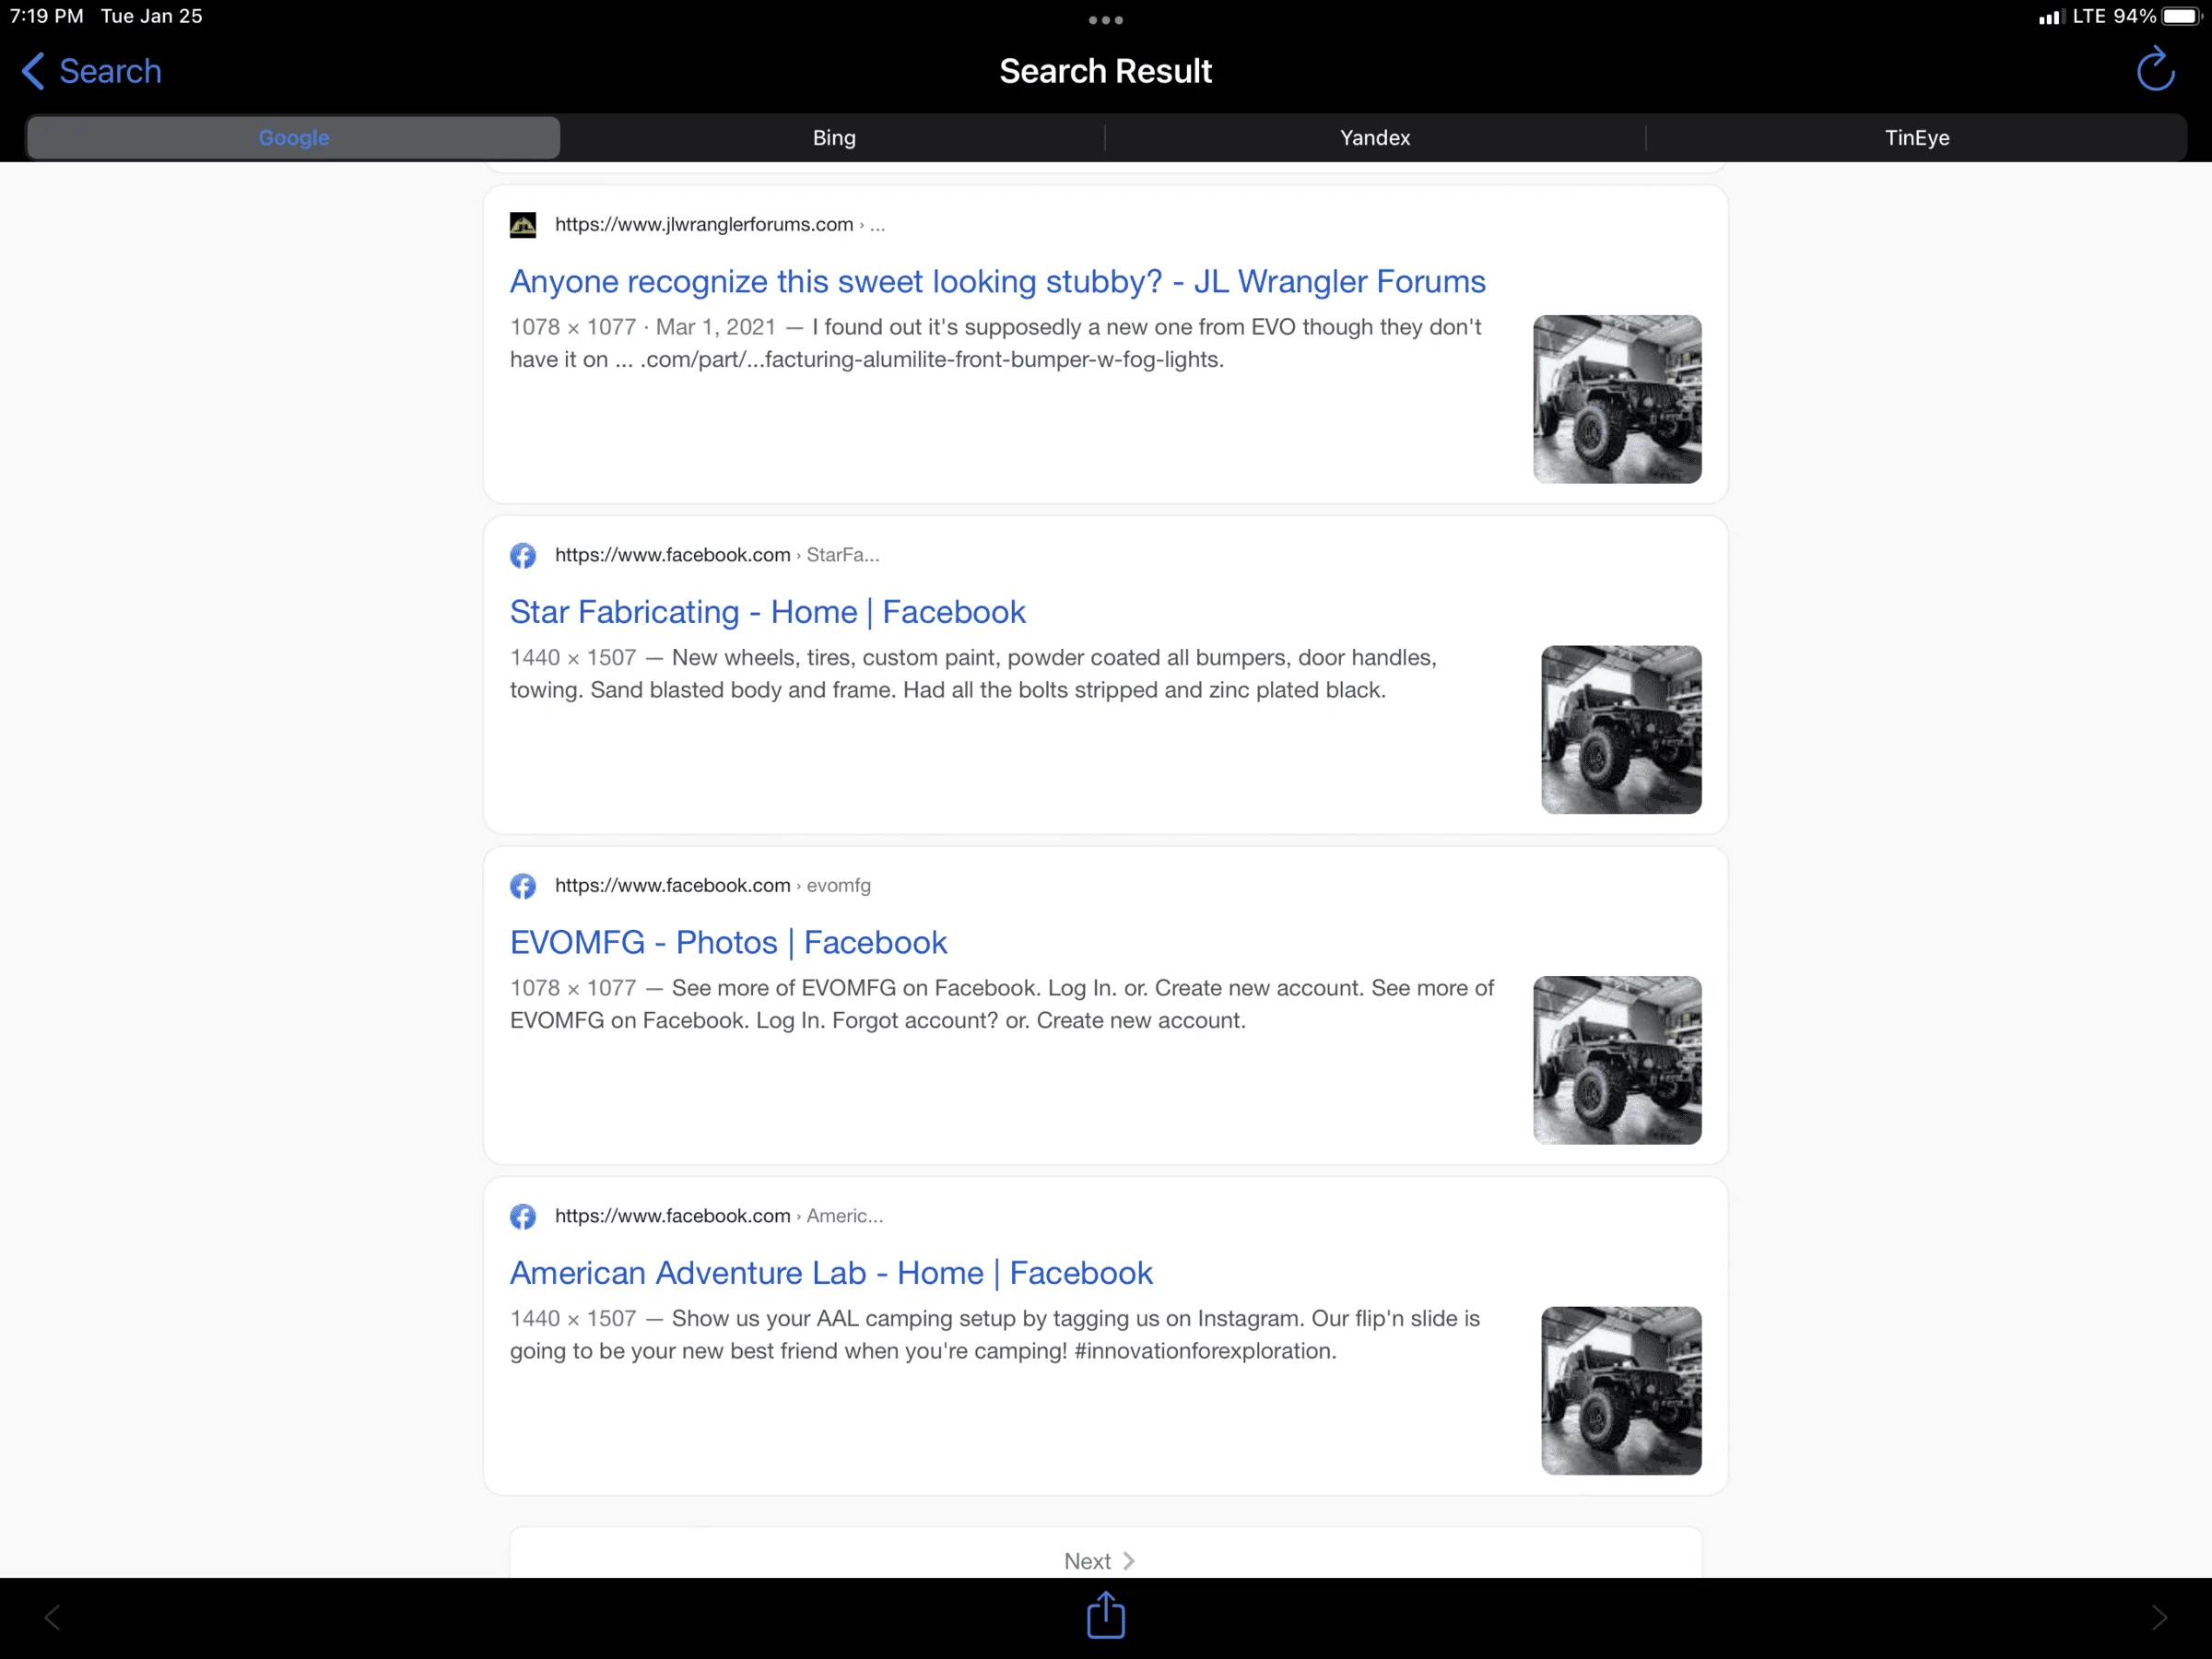Click the facebook.com › Americ... URL
The height and width of the screenshot is (1659, 2212).
[719, 1215]
